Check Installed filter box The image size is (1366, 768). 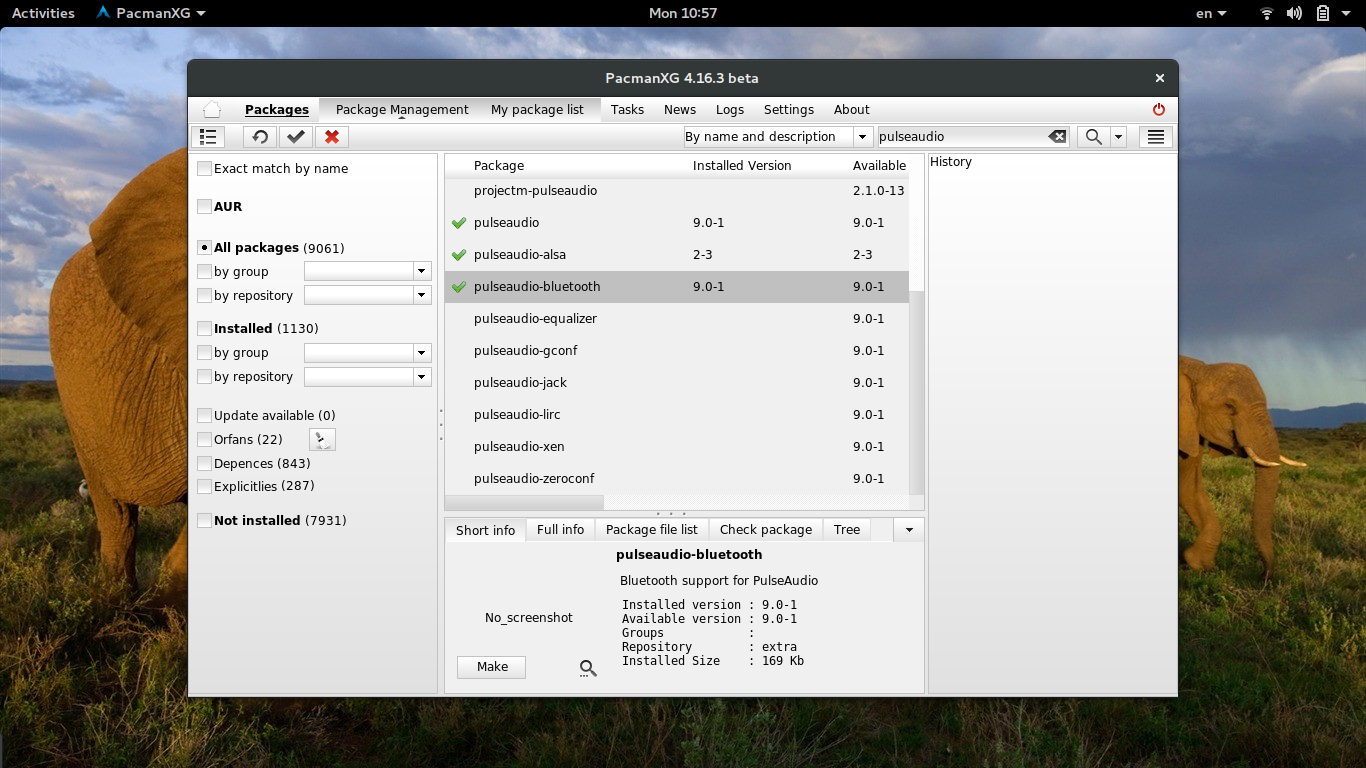pos(205,329)
